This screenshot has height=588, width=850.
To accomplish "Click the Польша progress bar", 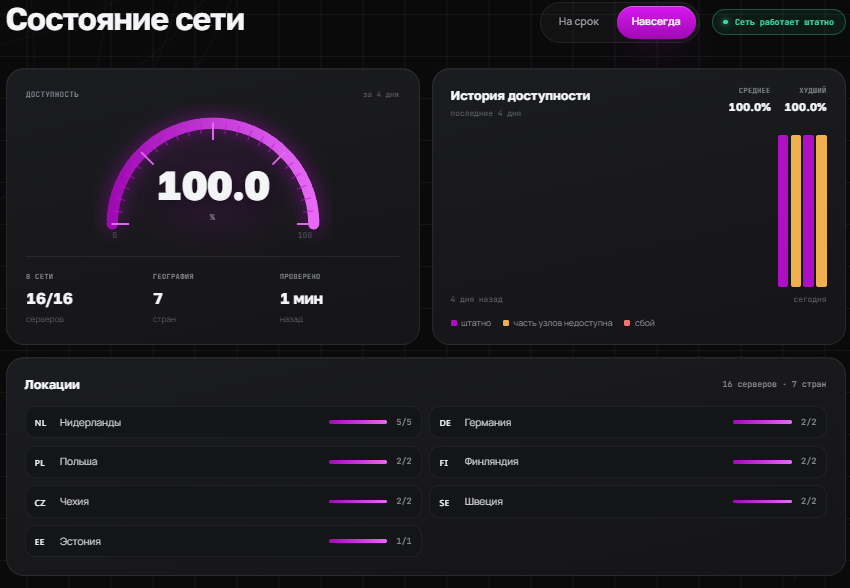I will click(x=358, y=462).
